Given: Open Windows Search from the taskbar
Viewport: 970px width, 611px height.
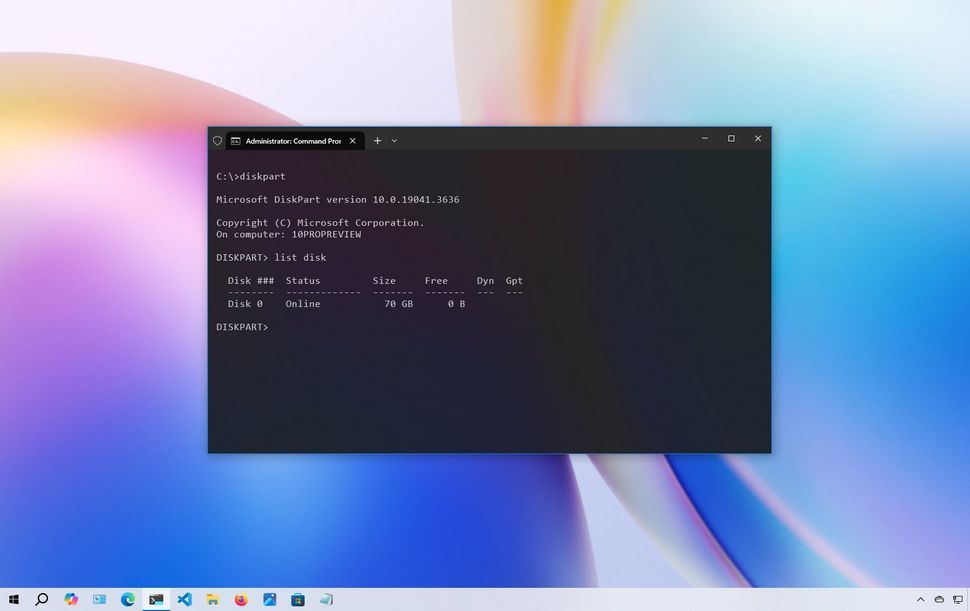Looking at the screenshot, I should [43, 598].
